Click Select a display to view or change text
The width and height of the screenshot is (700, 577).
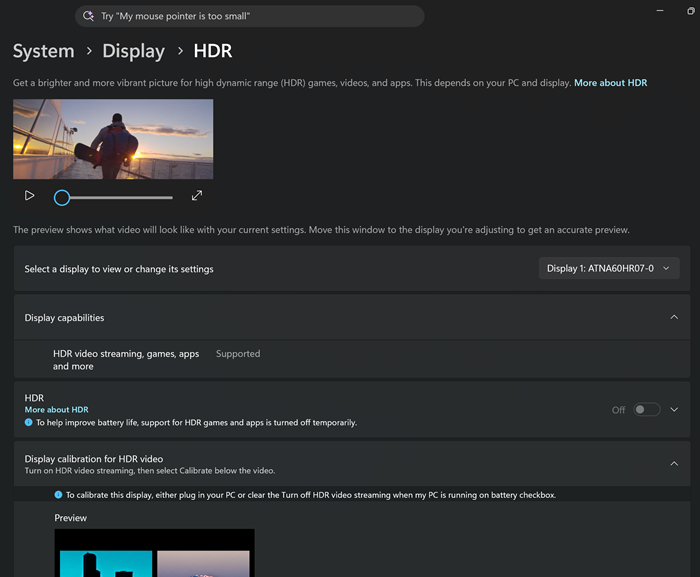tap(119, 269)
